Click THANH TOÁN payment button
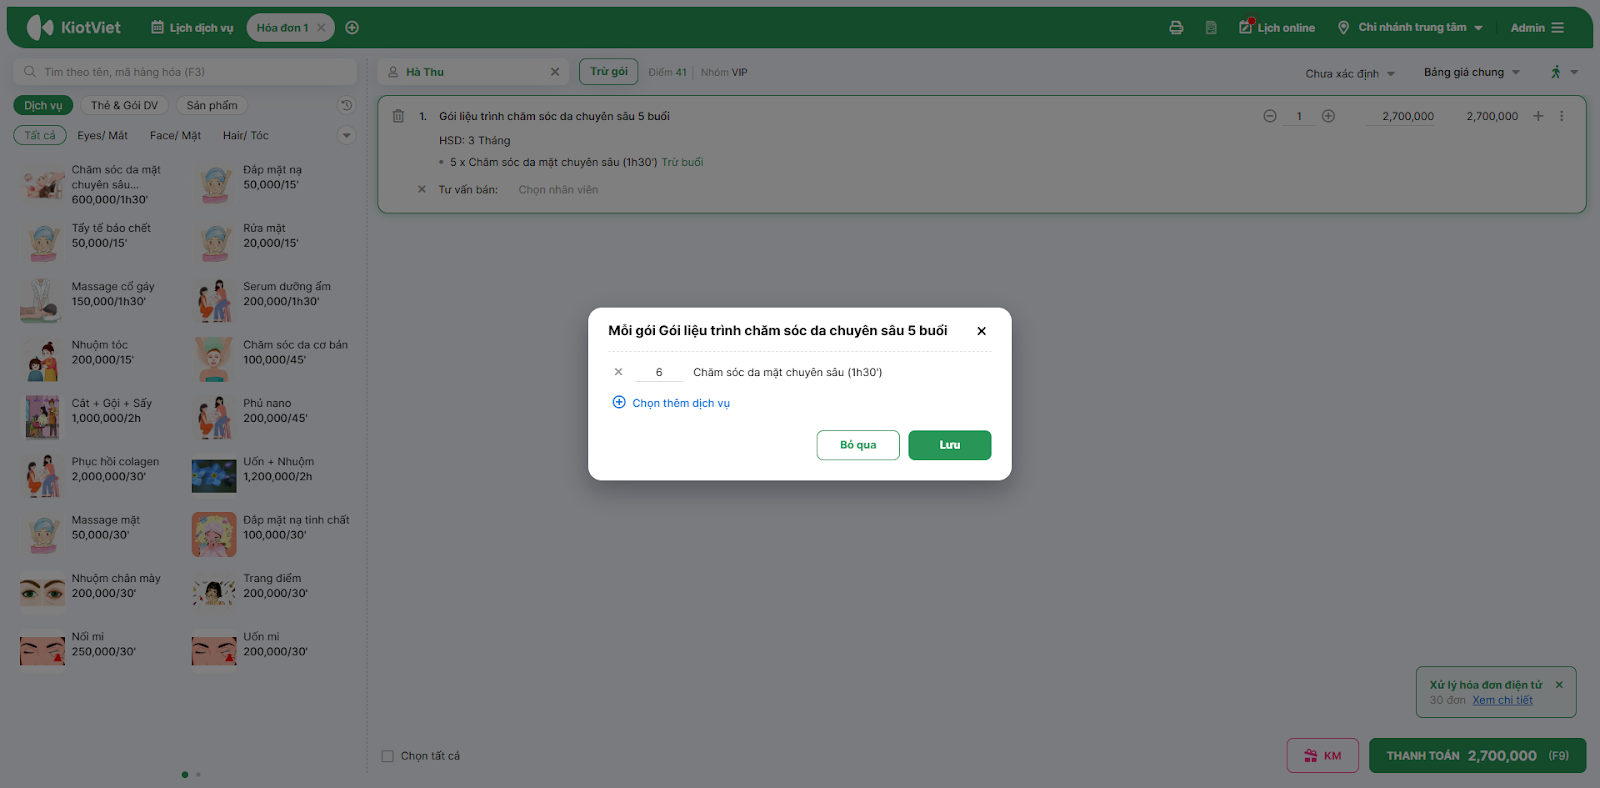The width and height of the screenshot is (1600, 788). point(1477,756)
